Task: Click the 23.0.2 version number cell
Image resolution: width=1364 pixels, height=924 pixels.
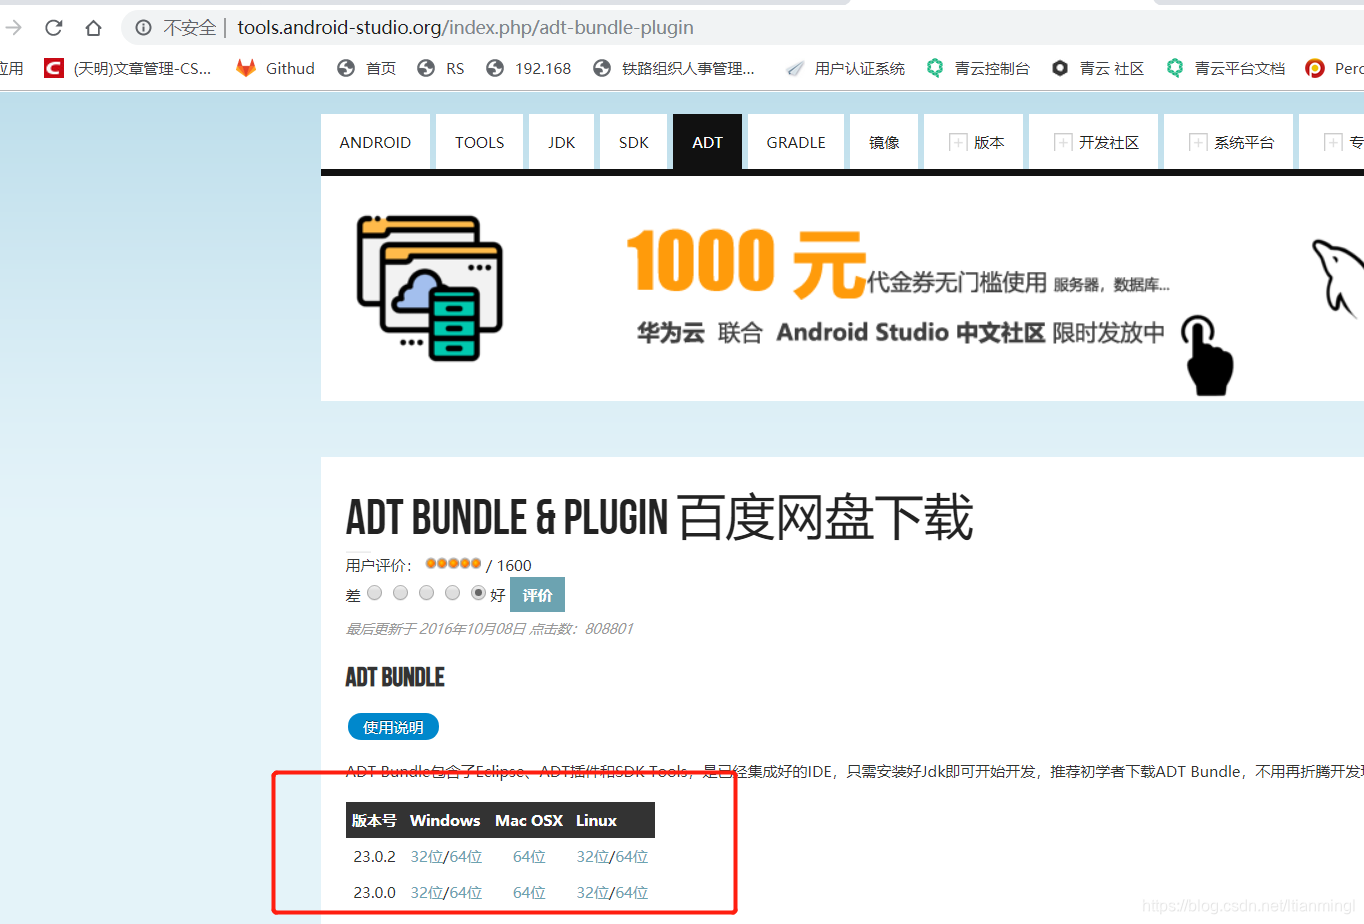Action: click(x=375, y=857)
